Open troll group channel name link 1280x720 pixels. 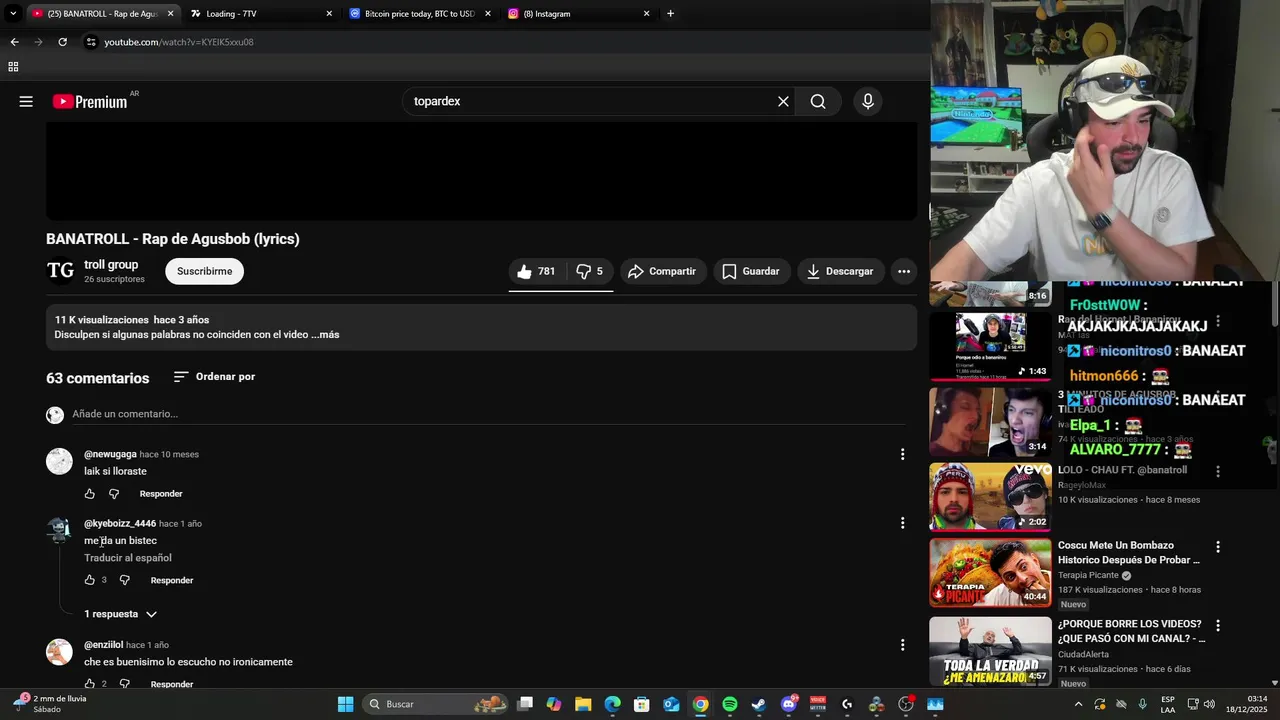pyautogui.click(x=111, y=265)
